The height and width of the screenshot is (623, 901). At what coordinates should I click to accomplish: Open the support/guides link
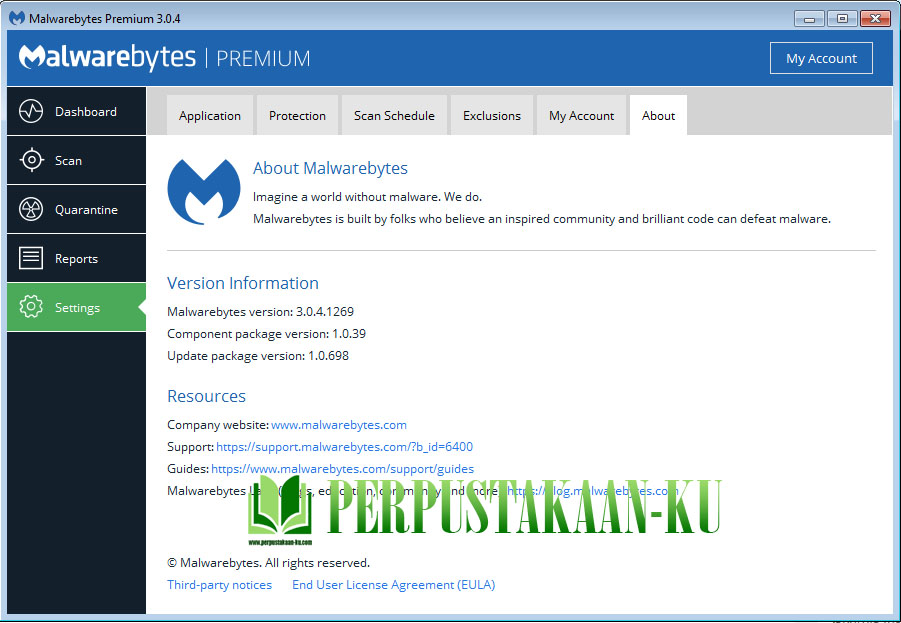[342, 468]
